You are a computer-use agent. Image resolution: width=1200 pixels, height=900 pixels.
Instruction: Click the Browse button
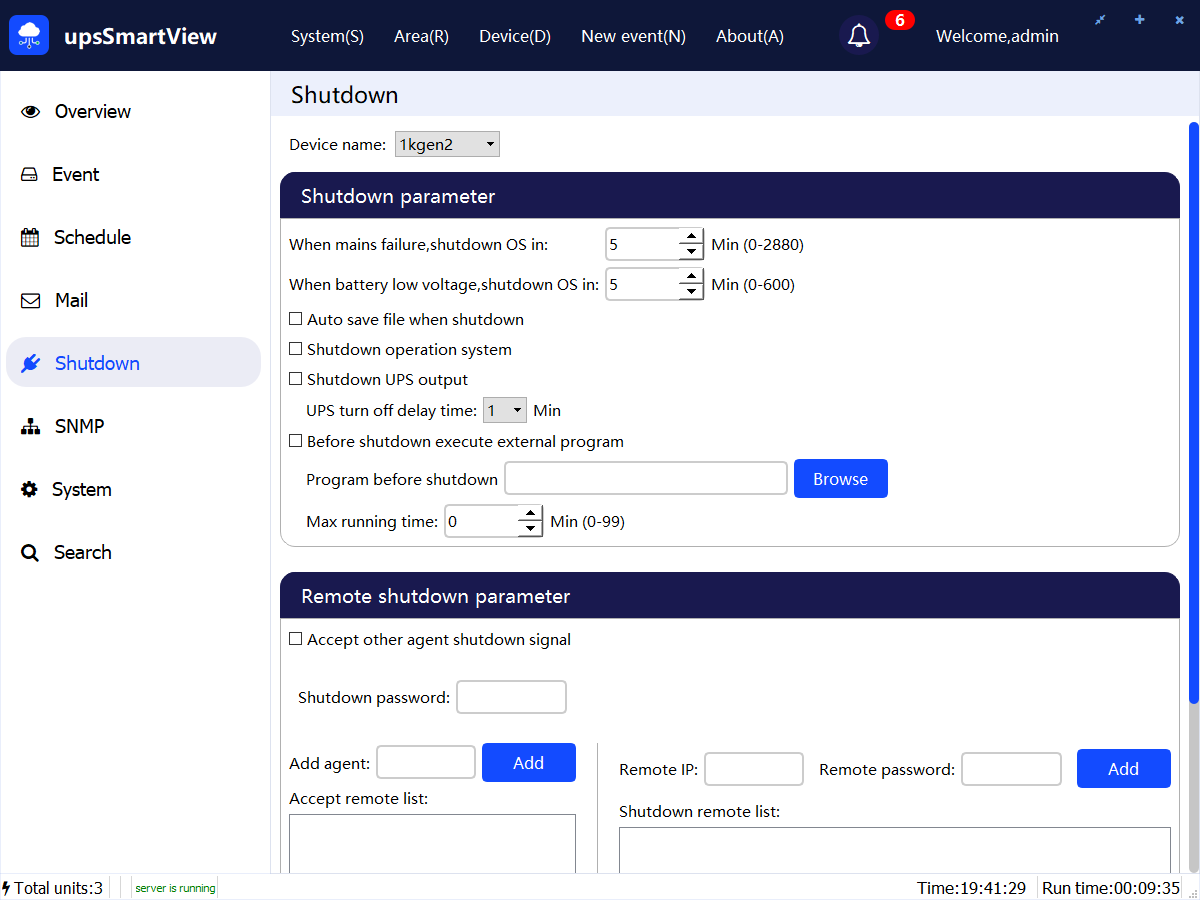click(840, 479)
